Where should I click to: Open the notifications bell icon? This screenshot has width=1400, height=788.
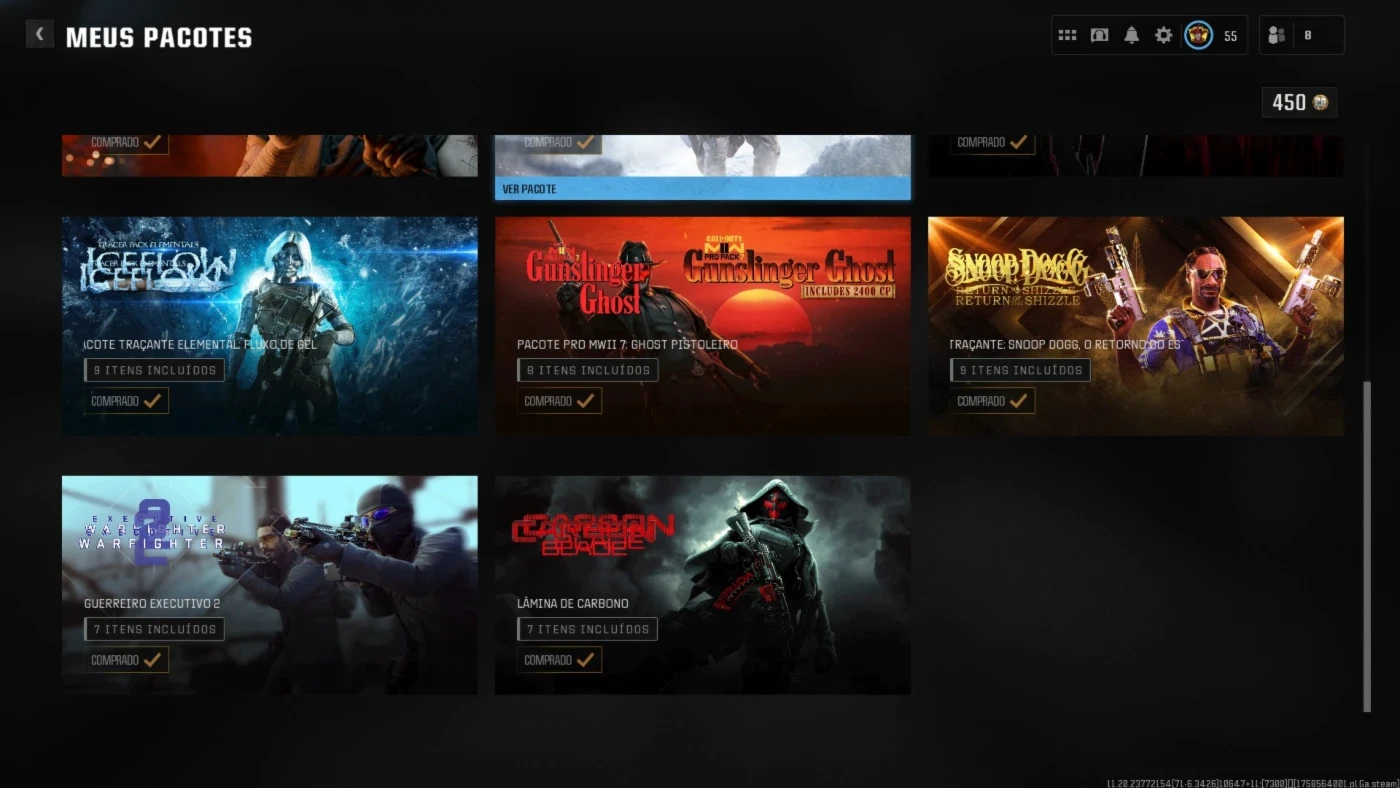[1131, 35]
